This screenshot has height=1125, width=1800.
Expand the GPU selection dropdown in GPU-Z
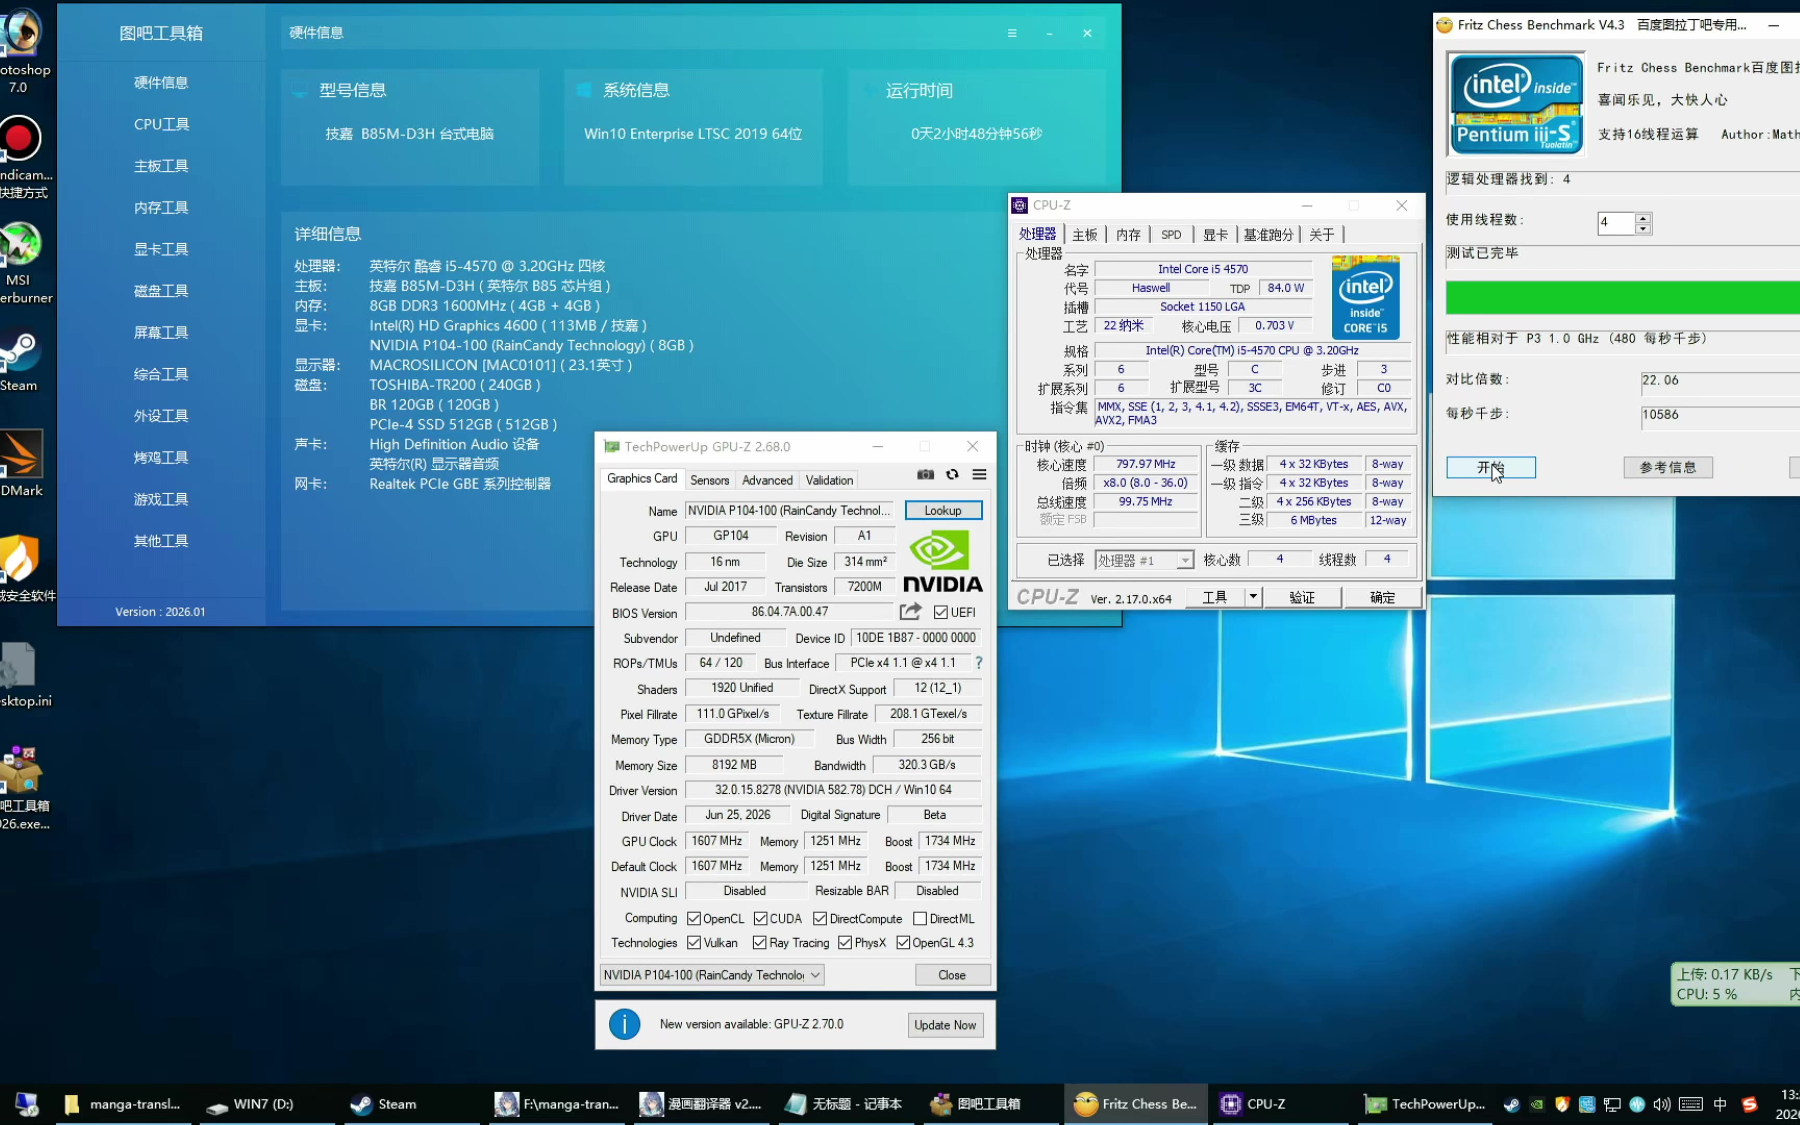(712, 975)
